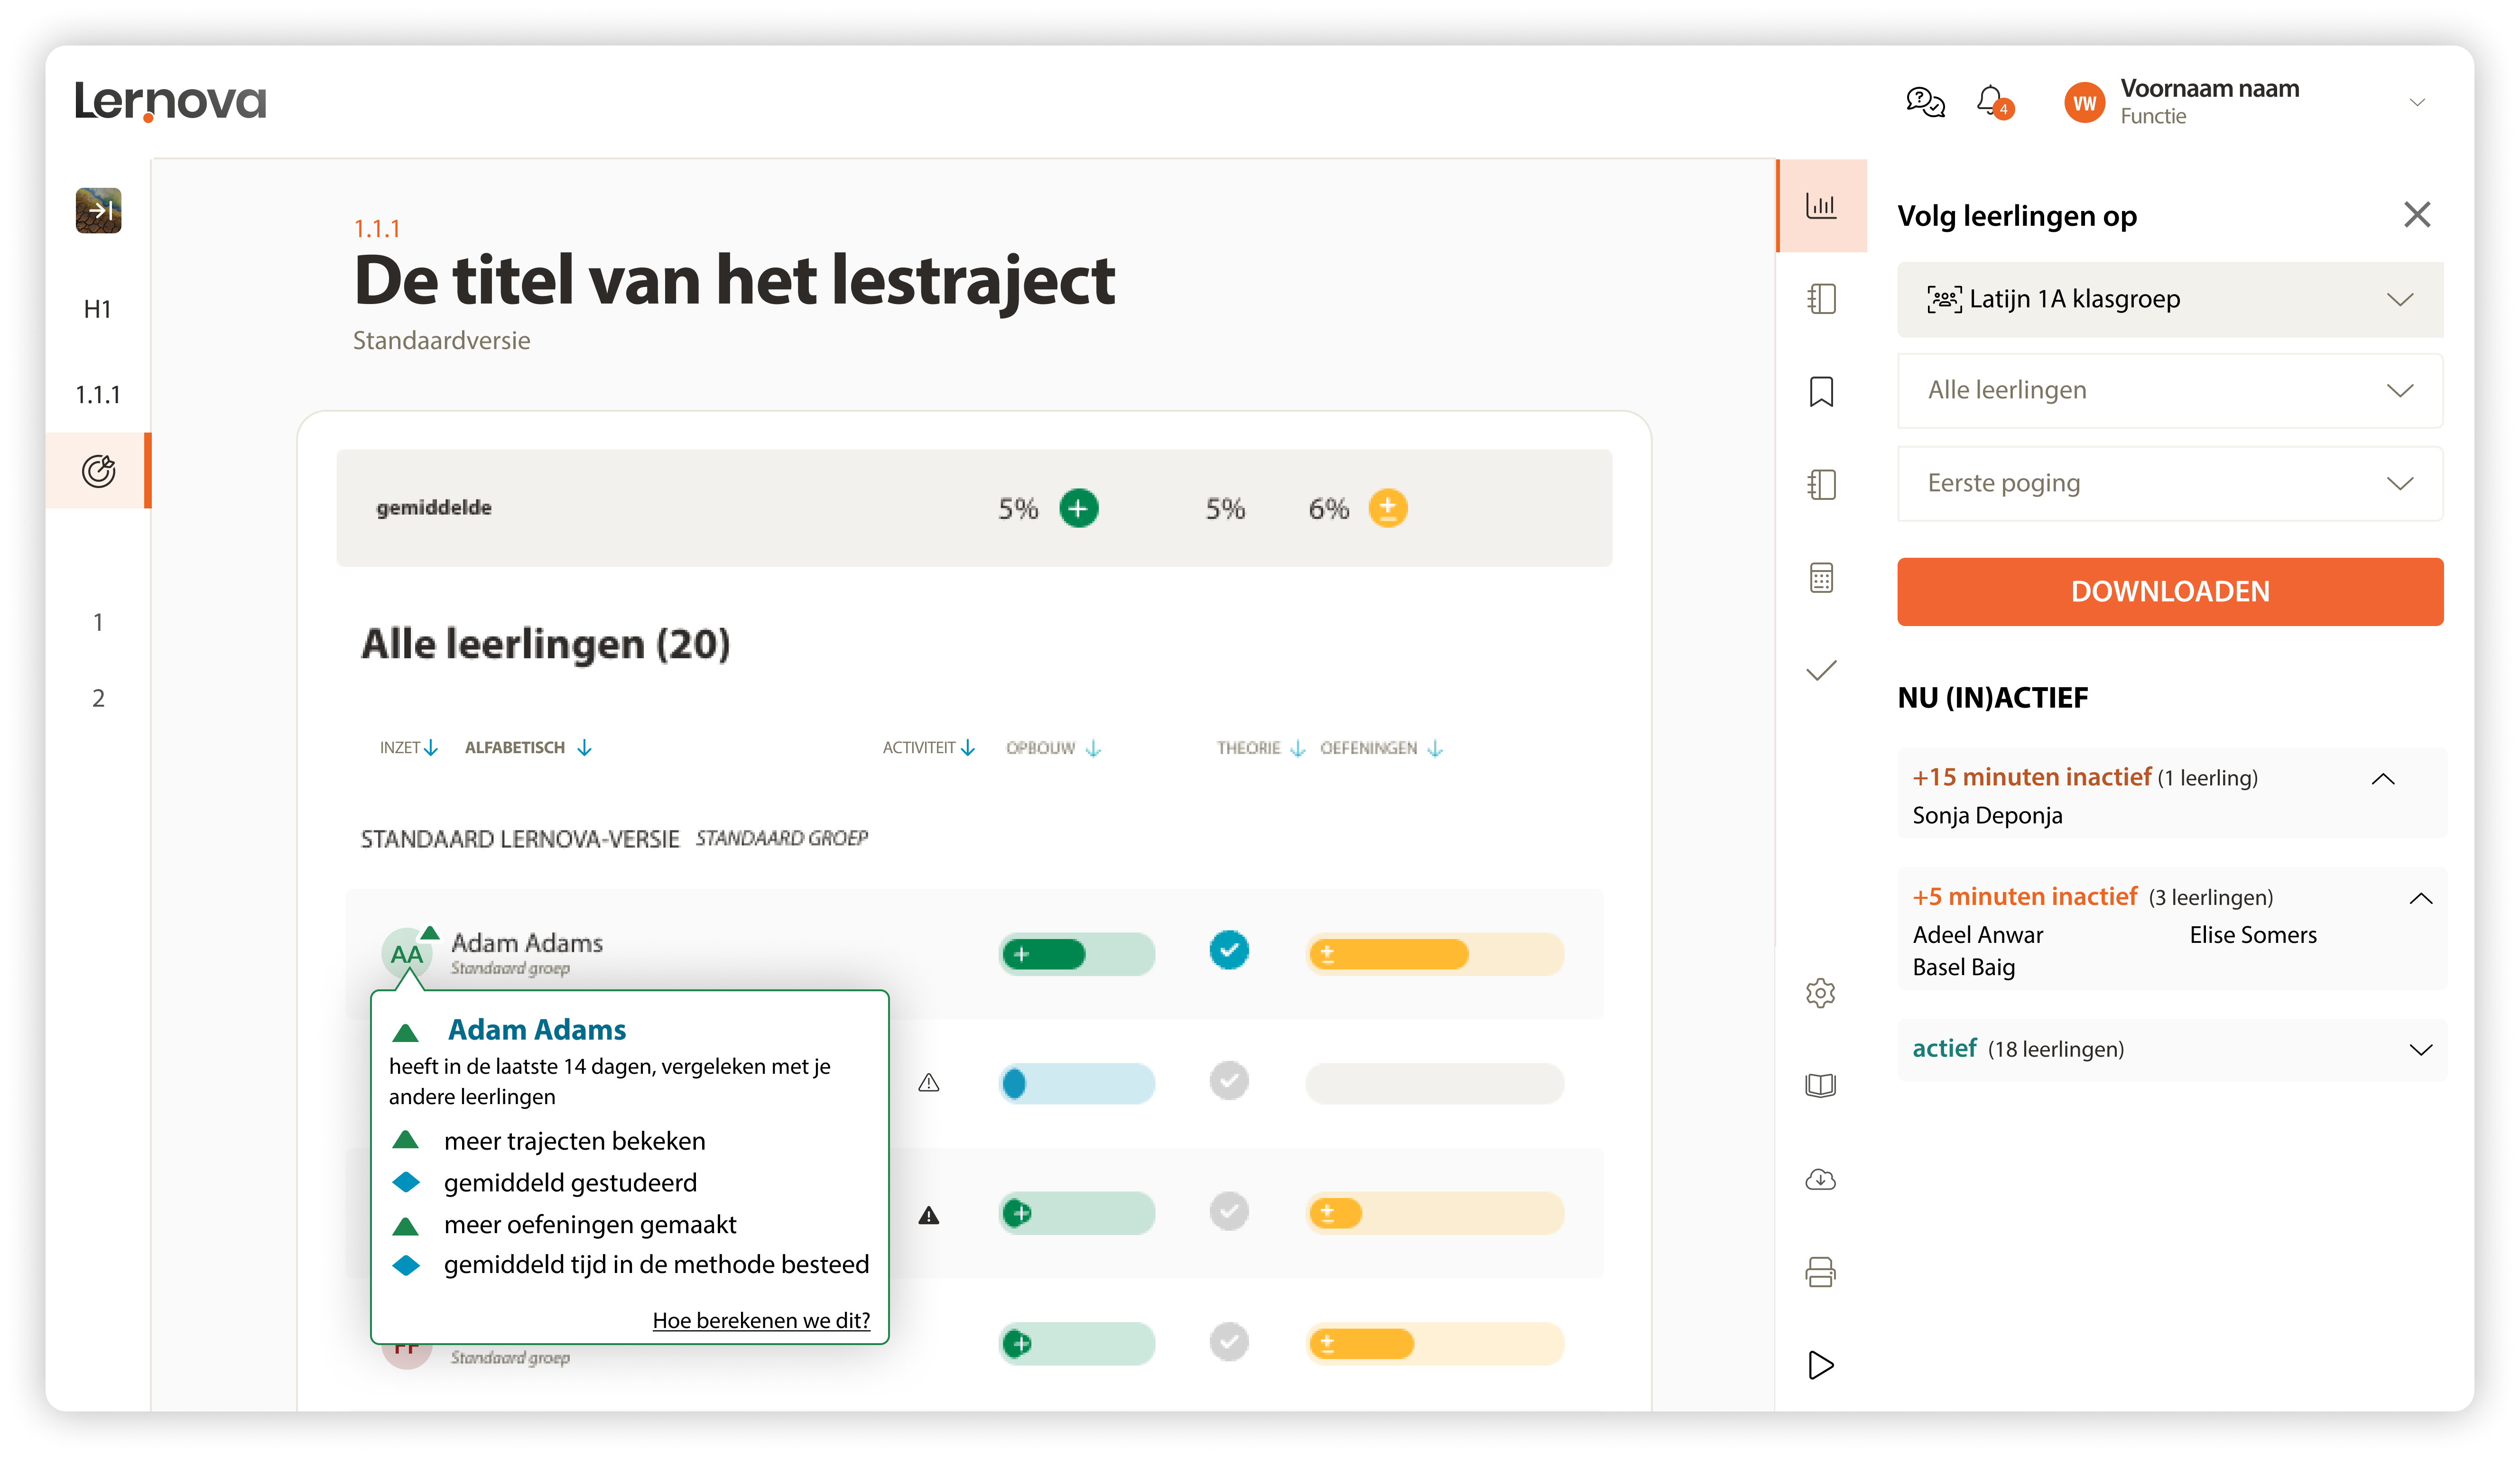Image resolution: width=2520 pixels, height=1457 pixels.
Task: Open the Hoe berekenen we dit? link
Action: (761, 1320)
